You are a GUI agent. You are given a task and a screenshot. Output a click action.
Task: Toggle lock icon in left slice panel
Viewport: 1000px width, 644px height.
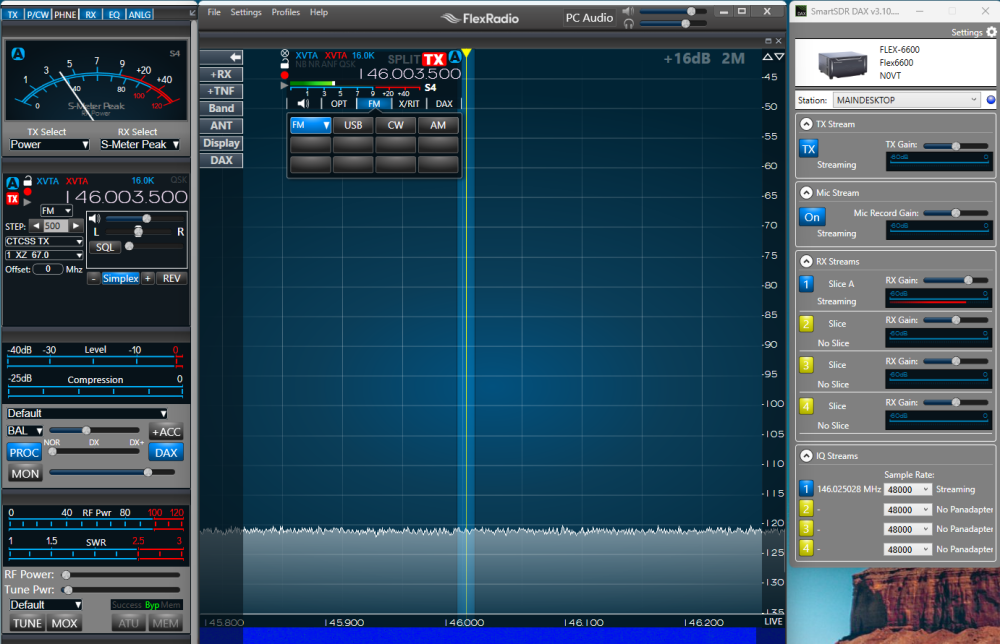(27, 181)
